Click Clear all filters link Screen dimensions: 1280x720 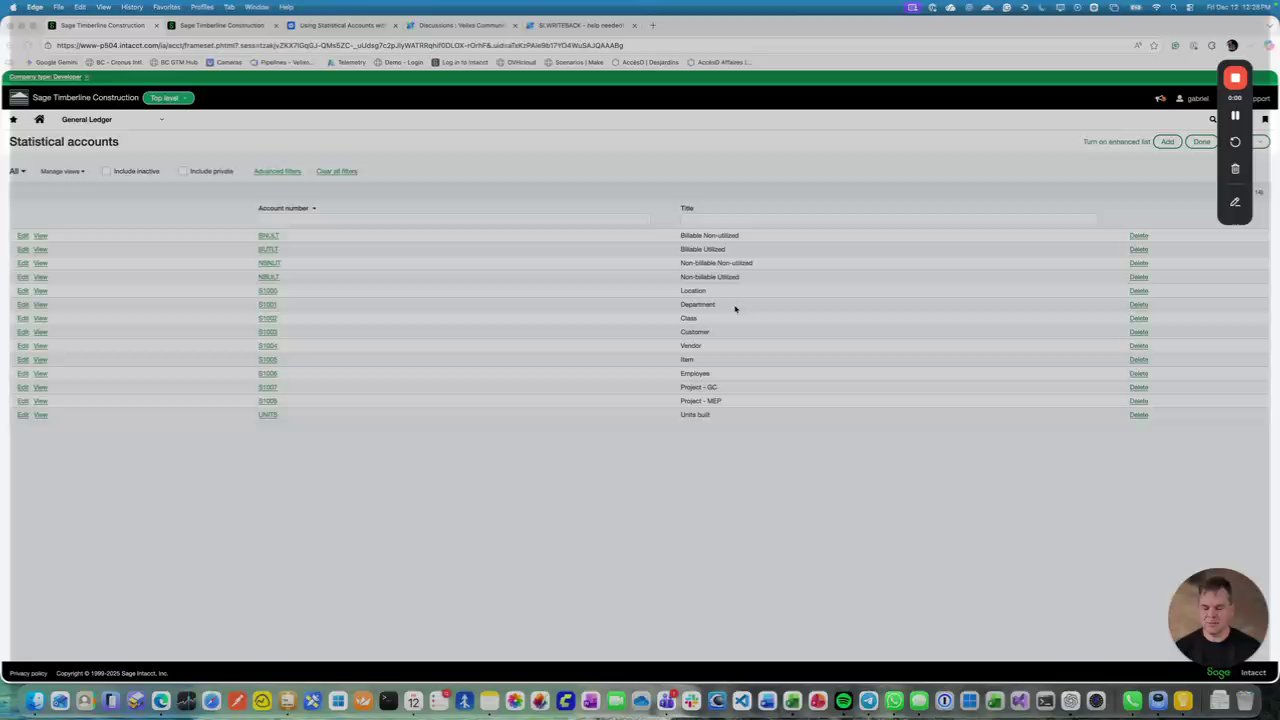[336, 171]
